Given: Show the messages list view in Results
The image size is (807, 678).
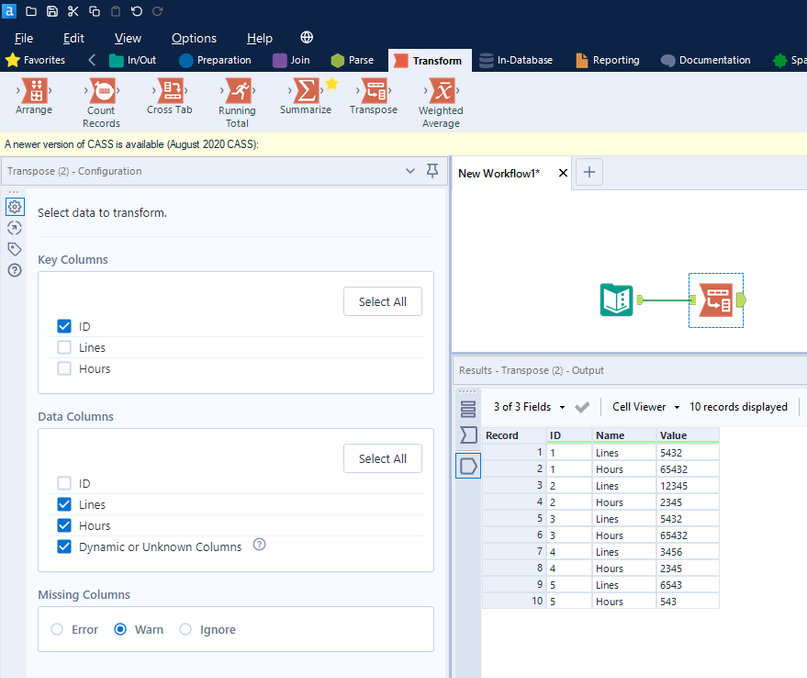Looking at the screenshot, I should tap(468, 409).
